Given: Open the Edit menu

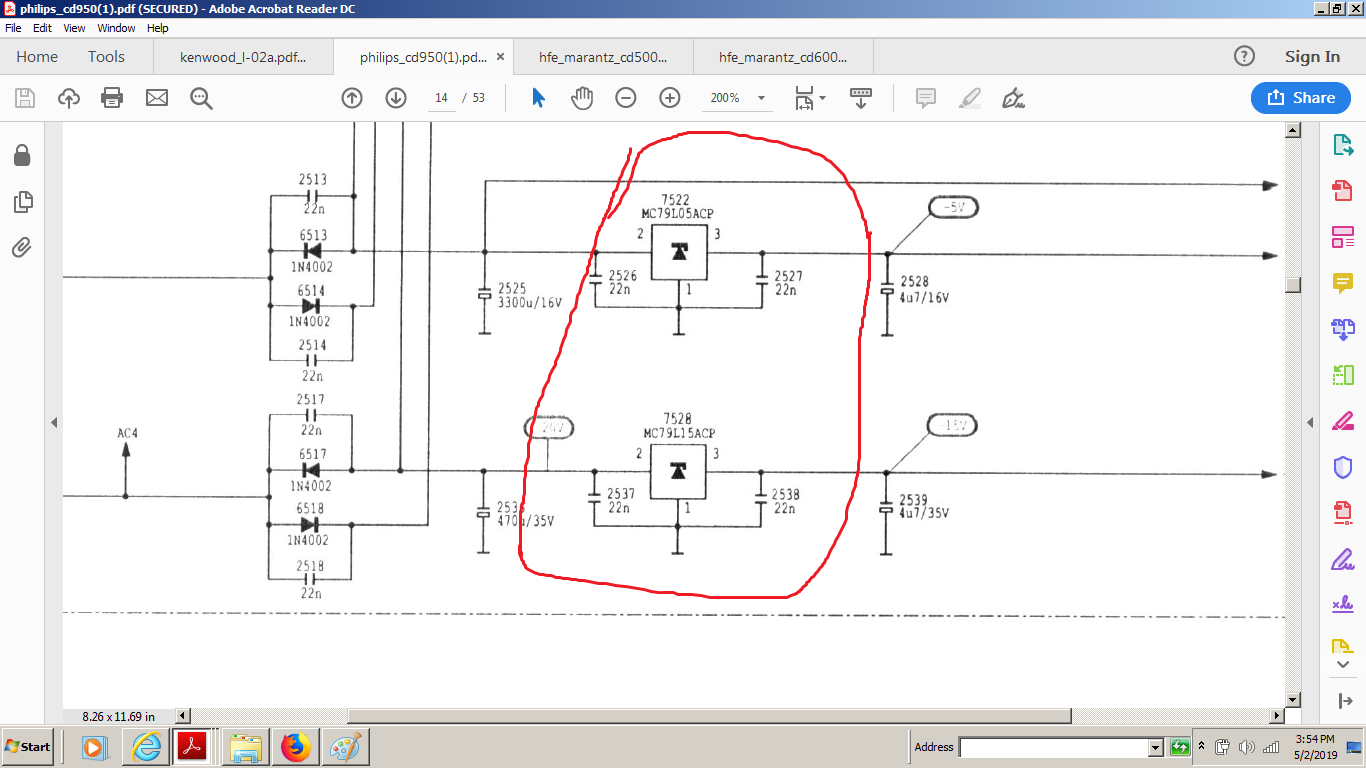Looking at the screenshot, I should point(42,28).
